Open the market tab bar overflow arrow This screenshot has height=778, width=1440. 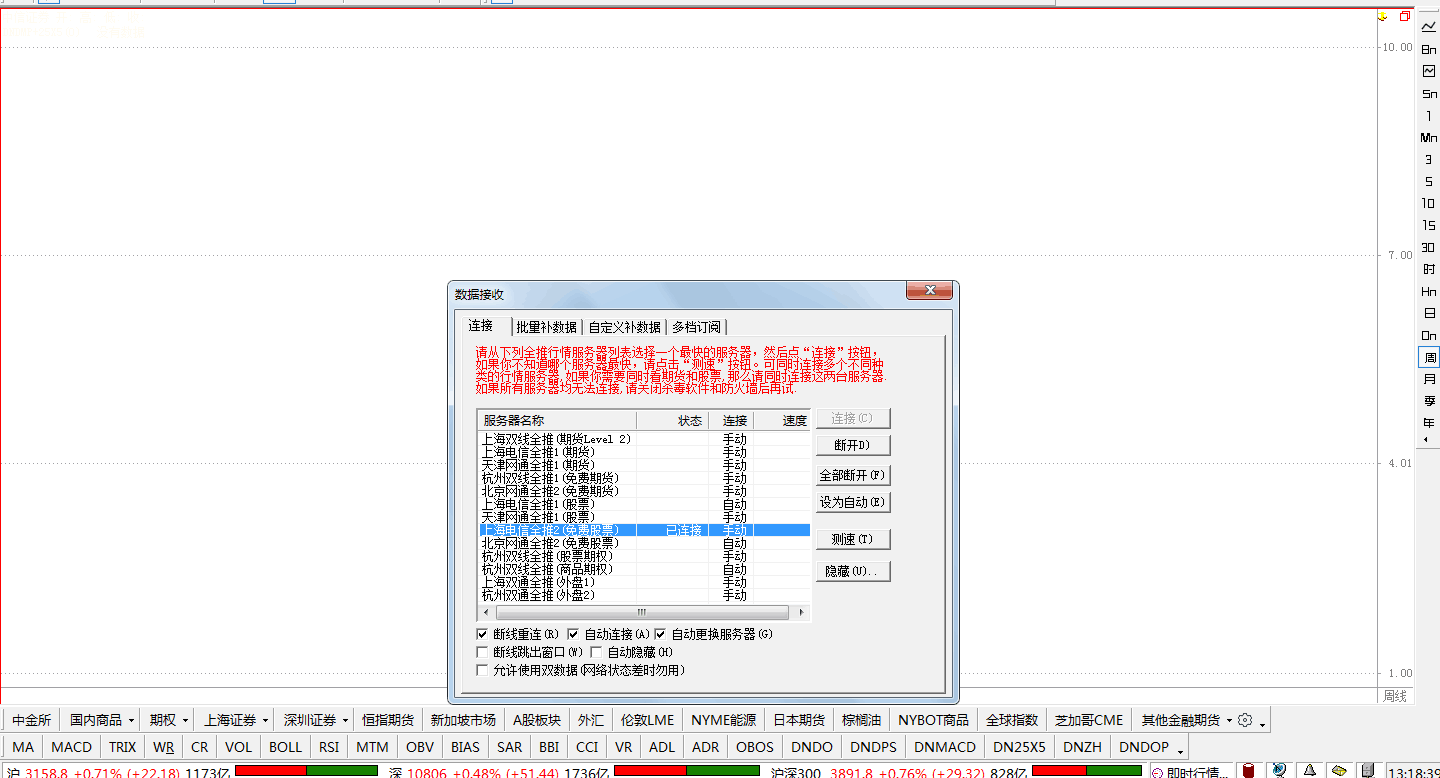pos(1263,723)
